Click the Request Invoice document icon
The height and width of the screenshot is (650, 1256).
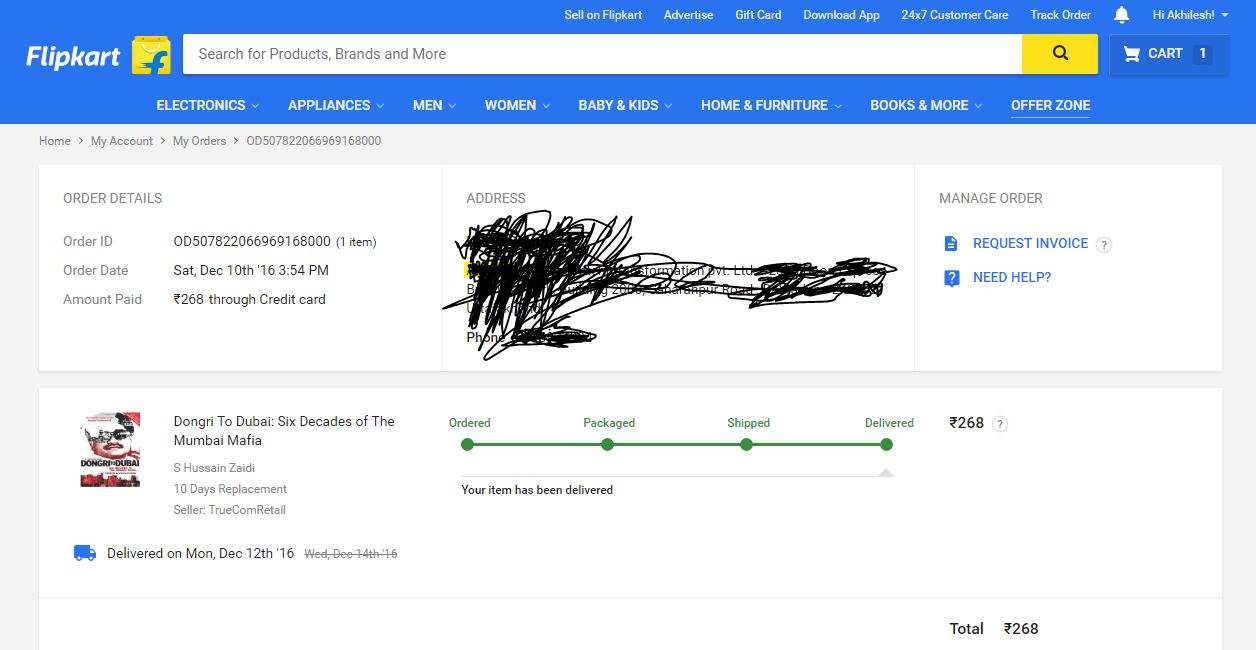951,244
